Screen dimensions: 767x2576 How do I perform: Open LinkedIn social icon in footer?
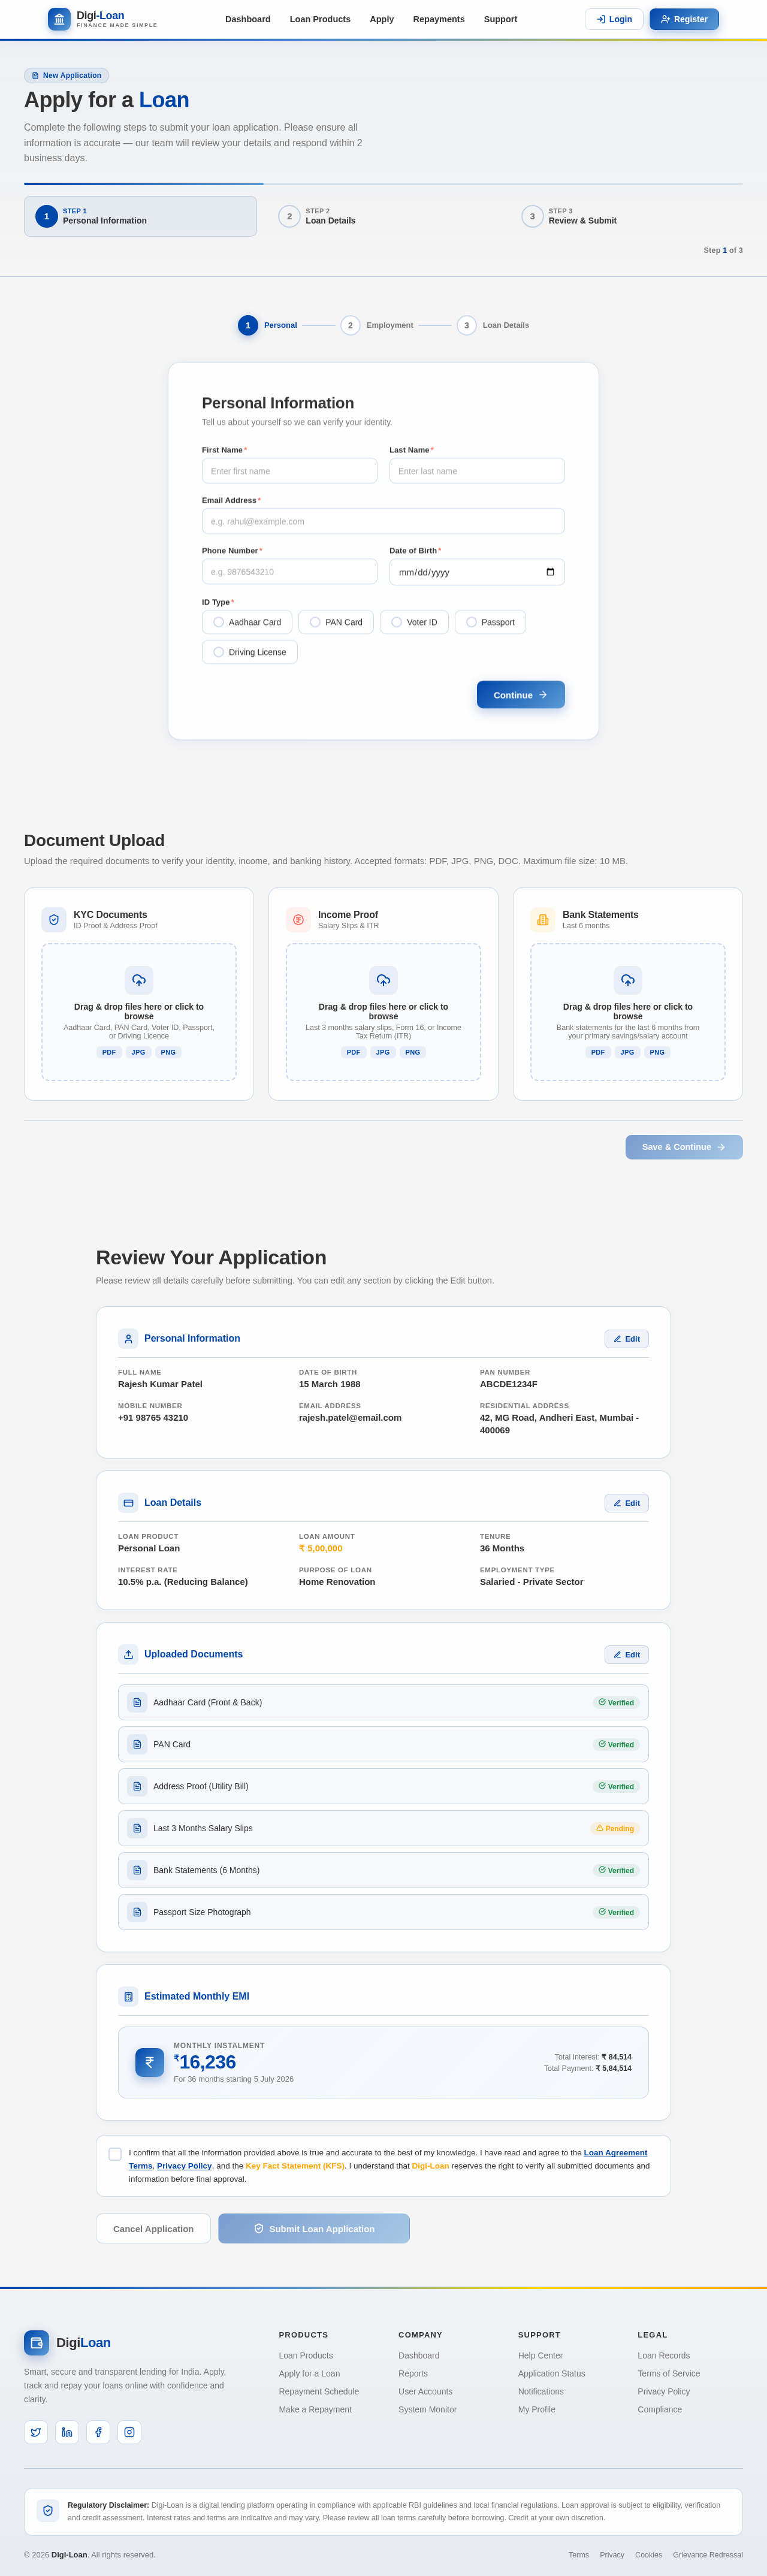(67, 2433)
